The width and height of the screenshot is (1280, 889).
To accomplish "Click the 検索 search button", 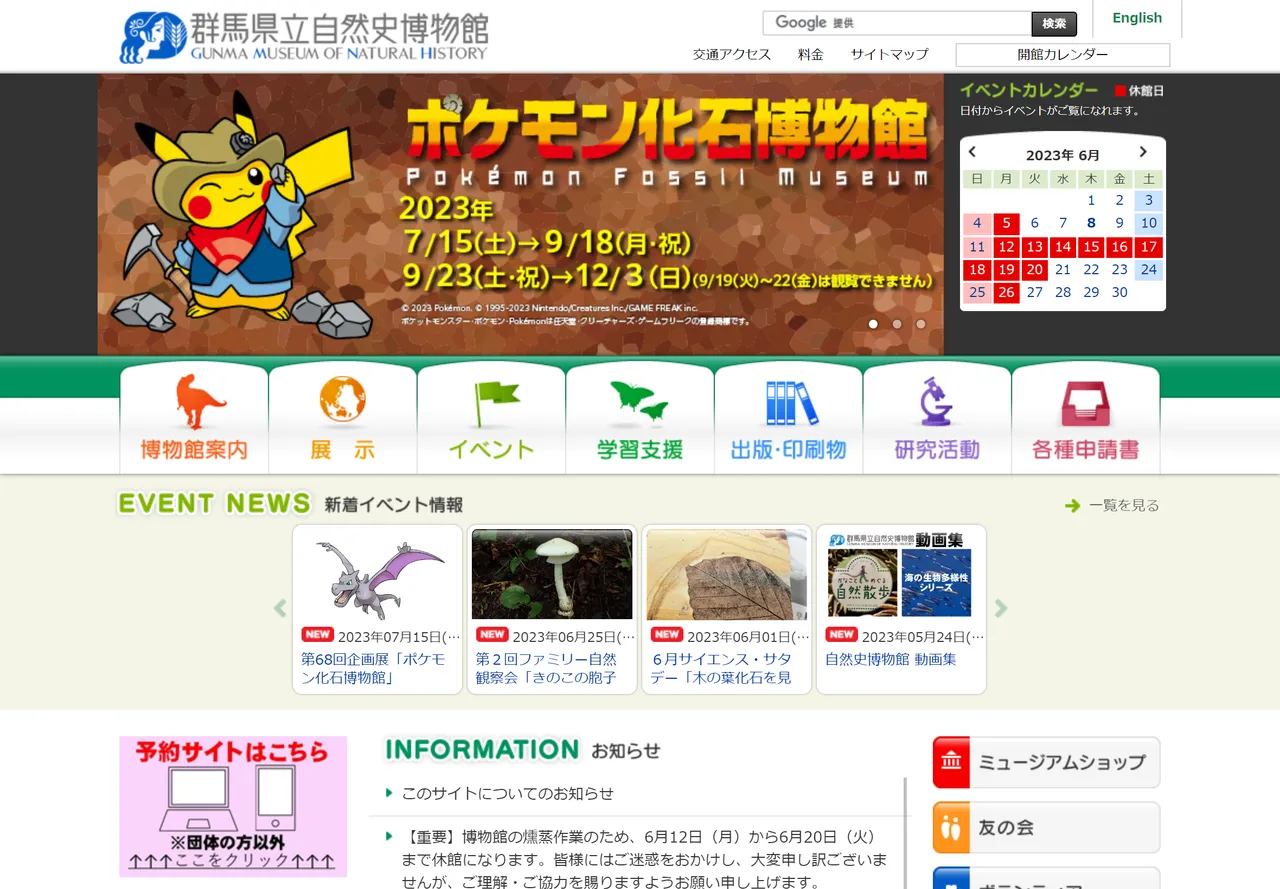I will [x=1054, y=23].
